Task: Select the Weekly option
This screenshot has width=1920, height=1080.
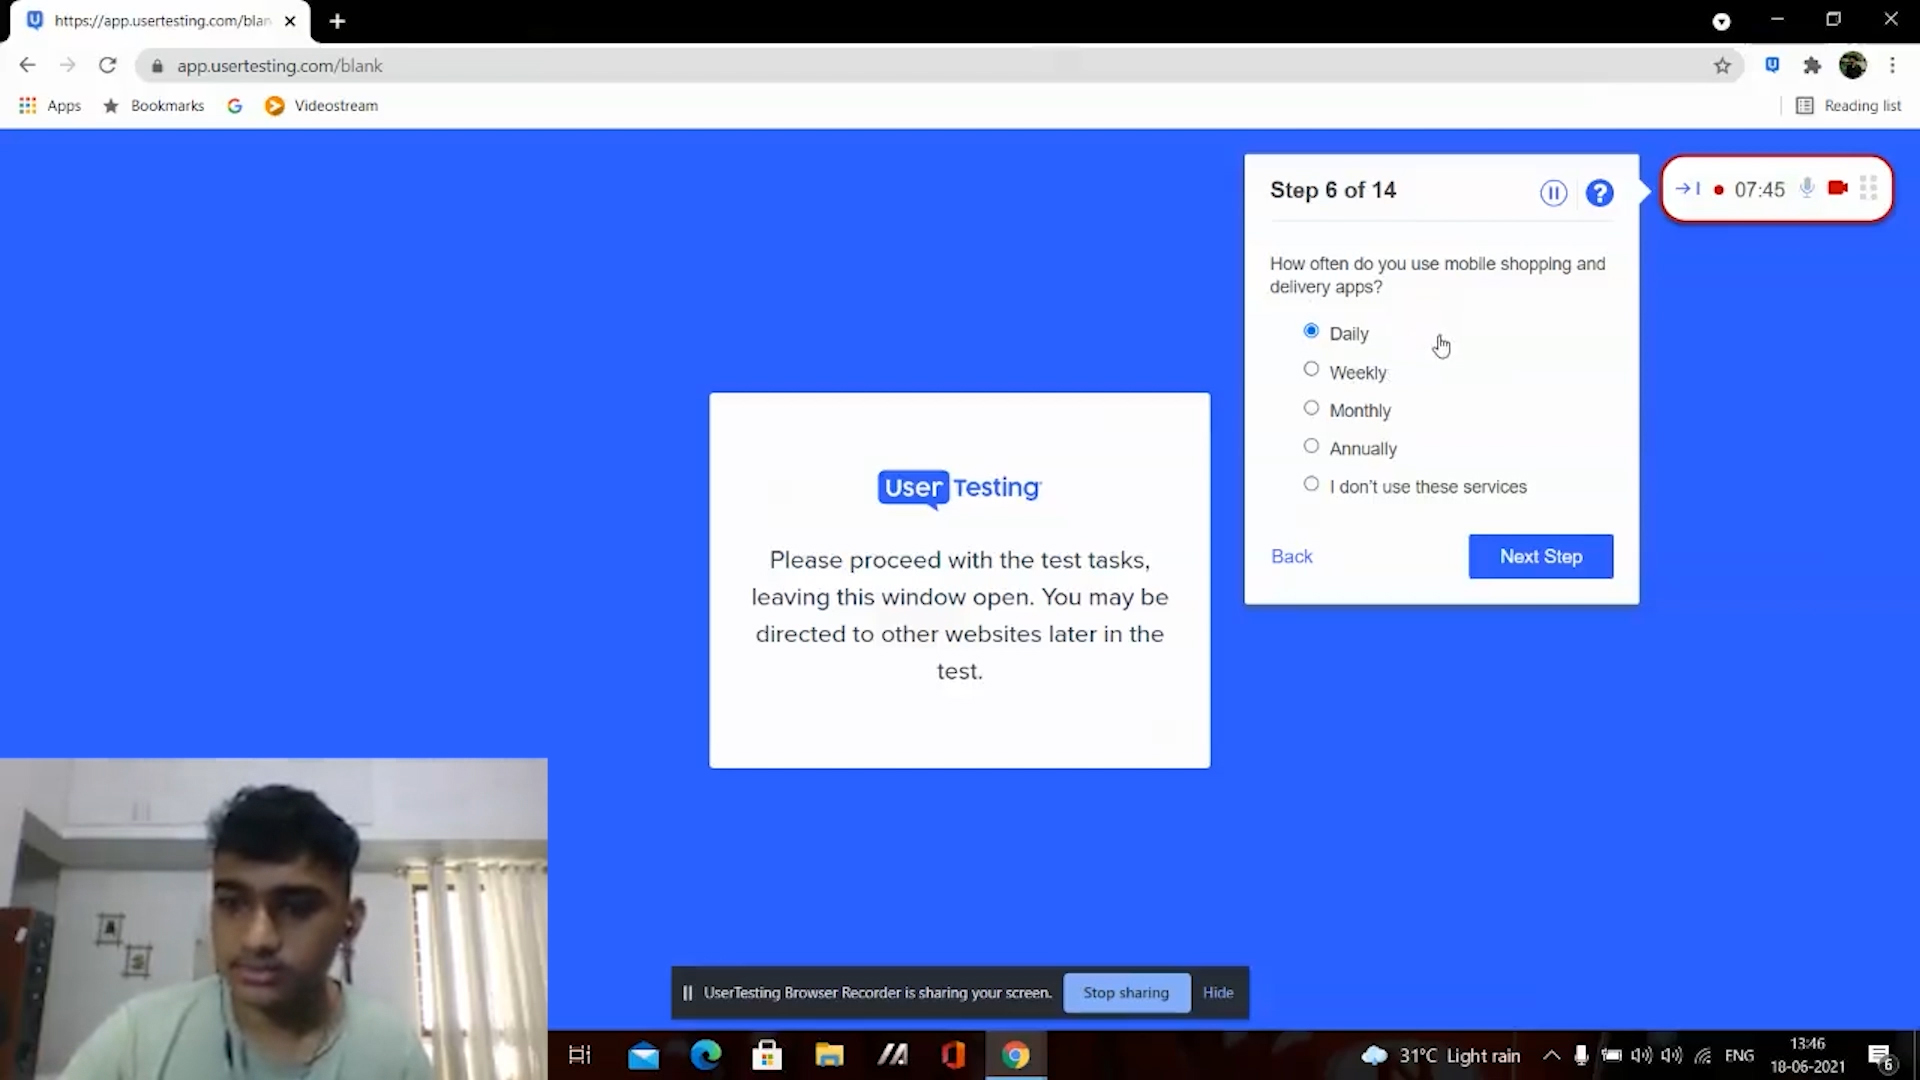Action: point(1311,370)
